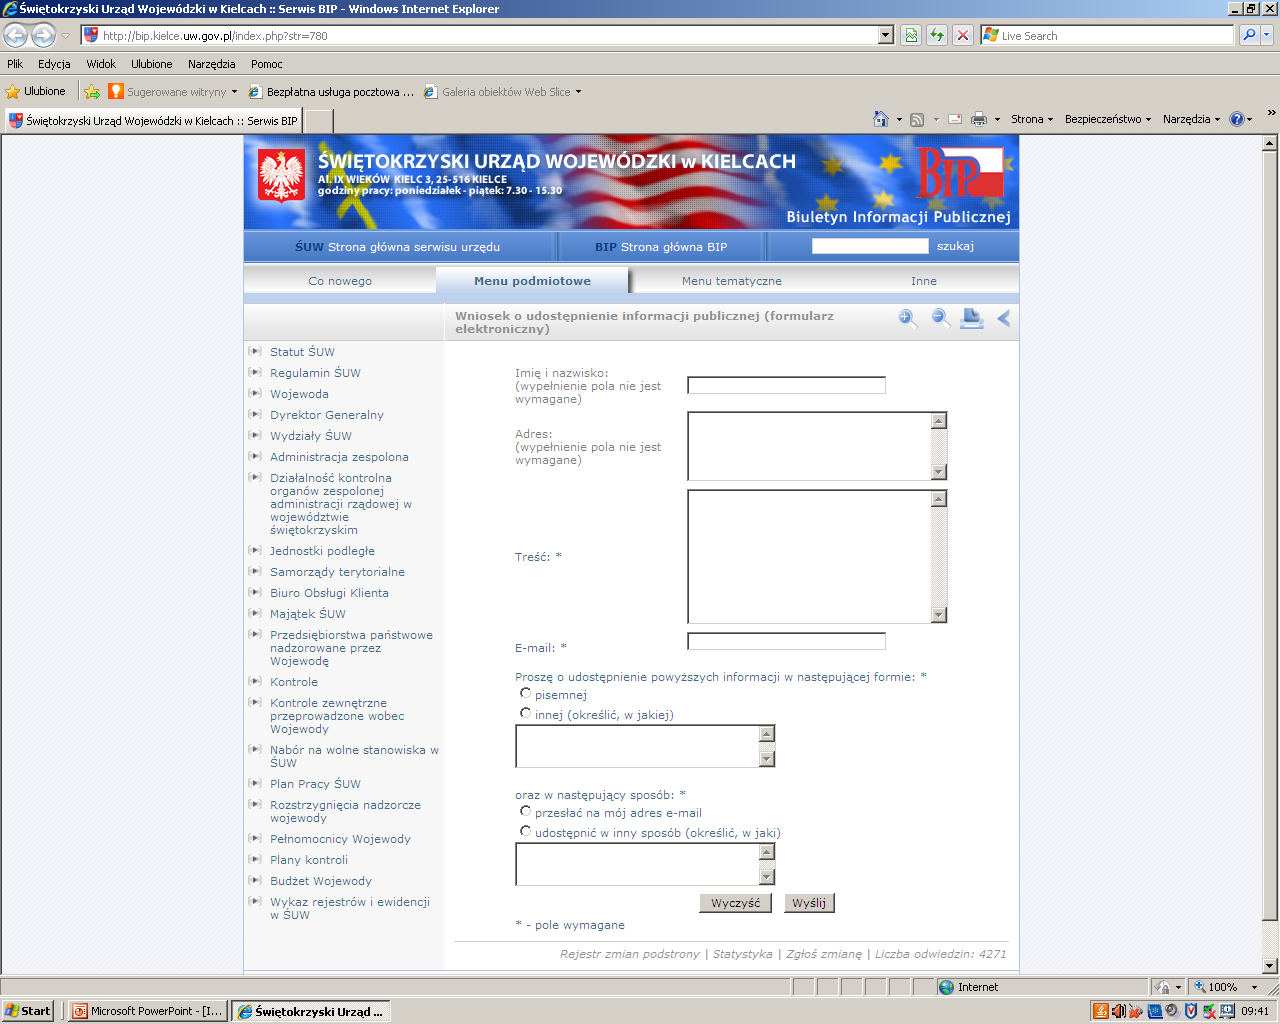The height and width of the screenshot is (1024, 1280).
Task: Click 'Rejestr zmian podstrony' footer link
Action: point(630,954)
